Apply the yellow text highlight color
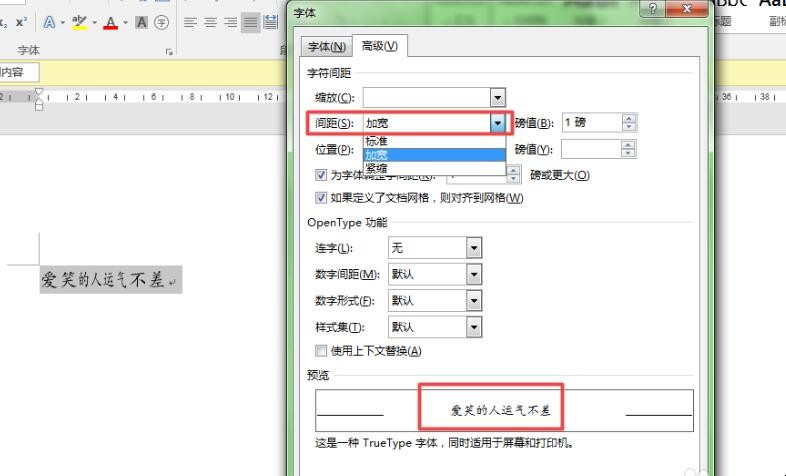This screenshot has width=786, height=476. pyautogui.click(x=79, y=23)
